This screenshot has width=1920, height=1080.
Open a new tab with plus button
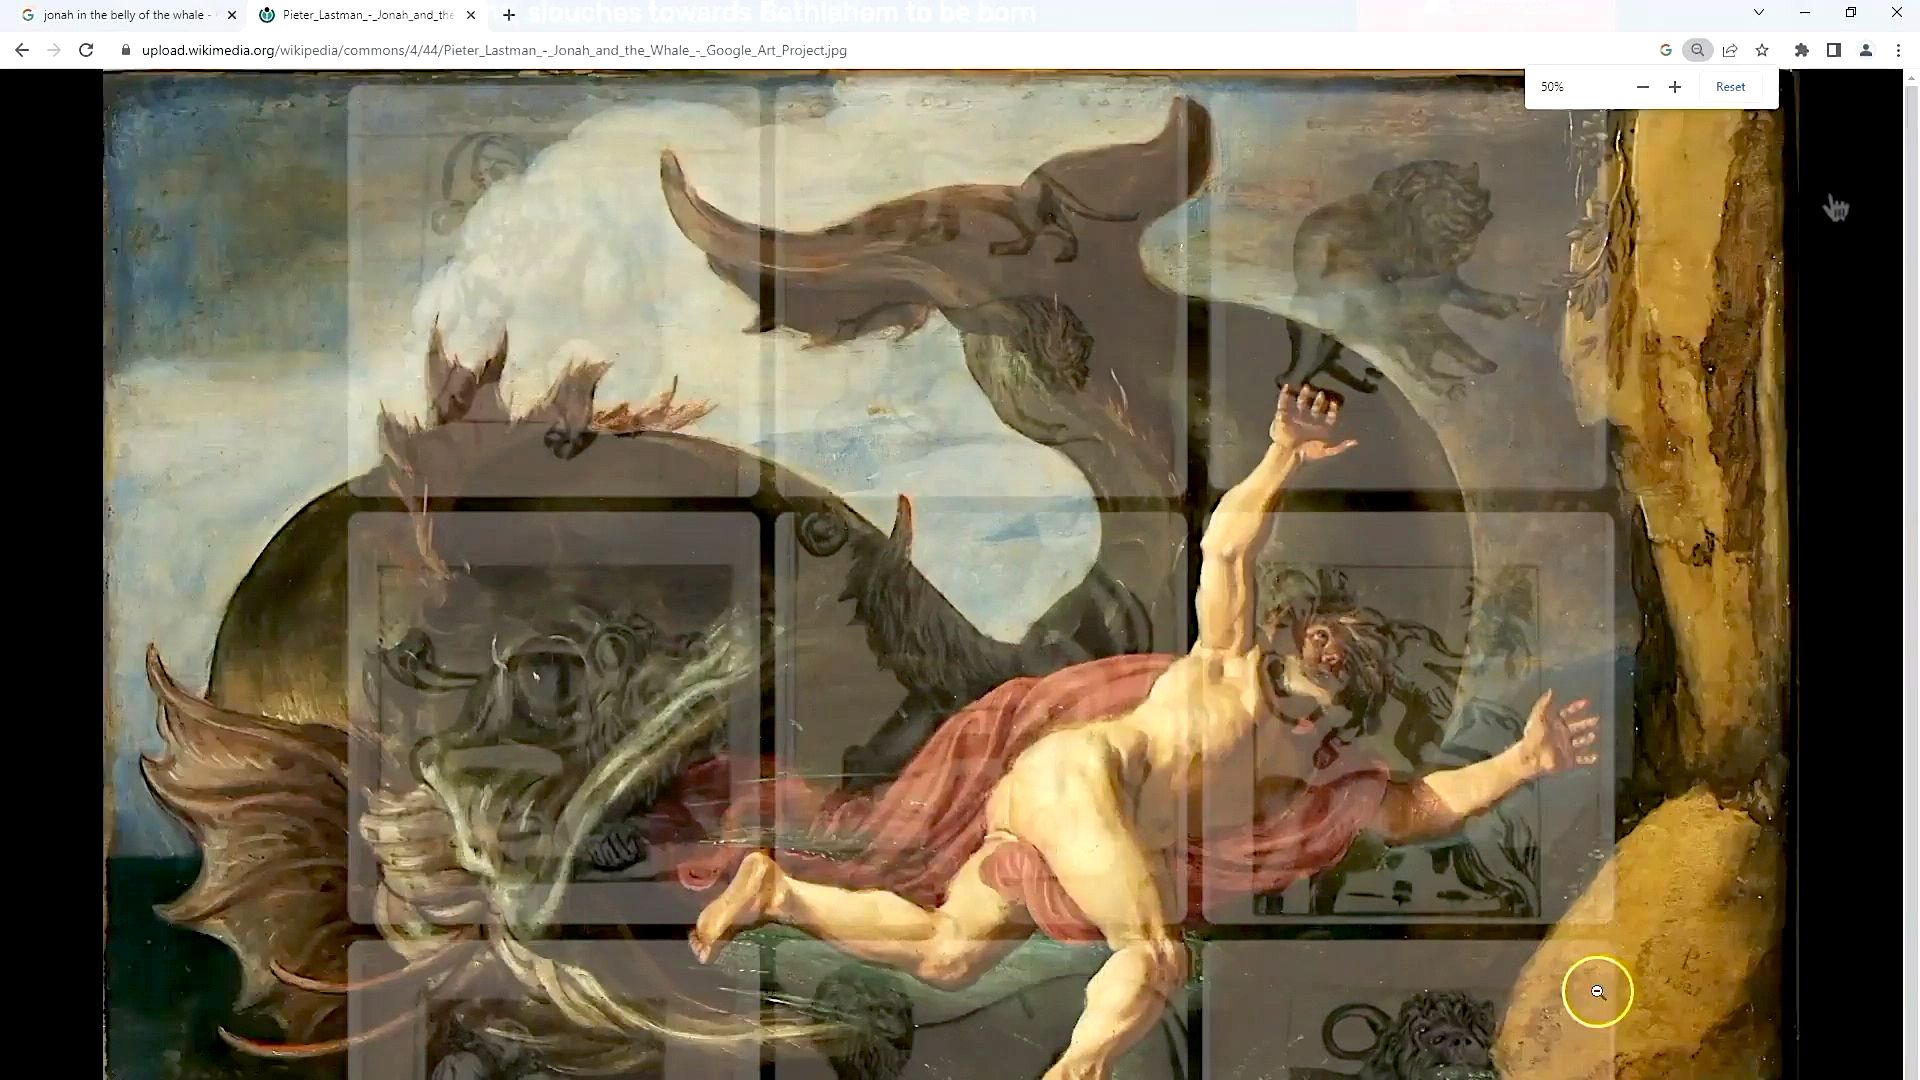pos(509,15)
